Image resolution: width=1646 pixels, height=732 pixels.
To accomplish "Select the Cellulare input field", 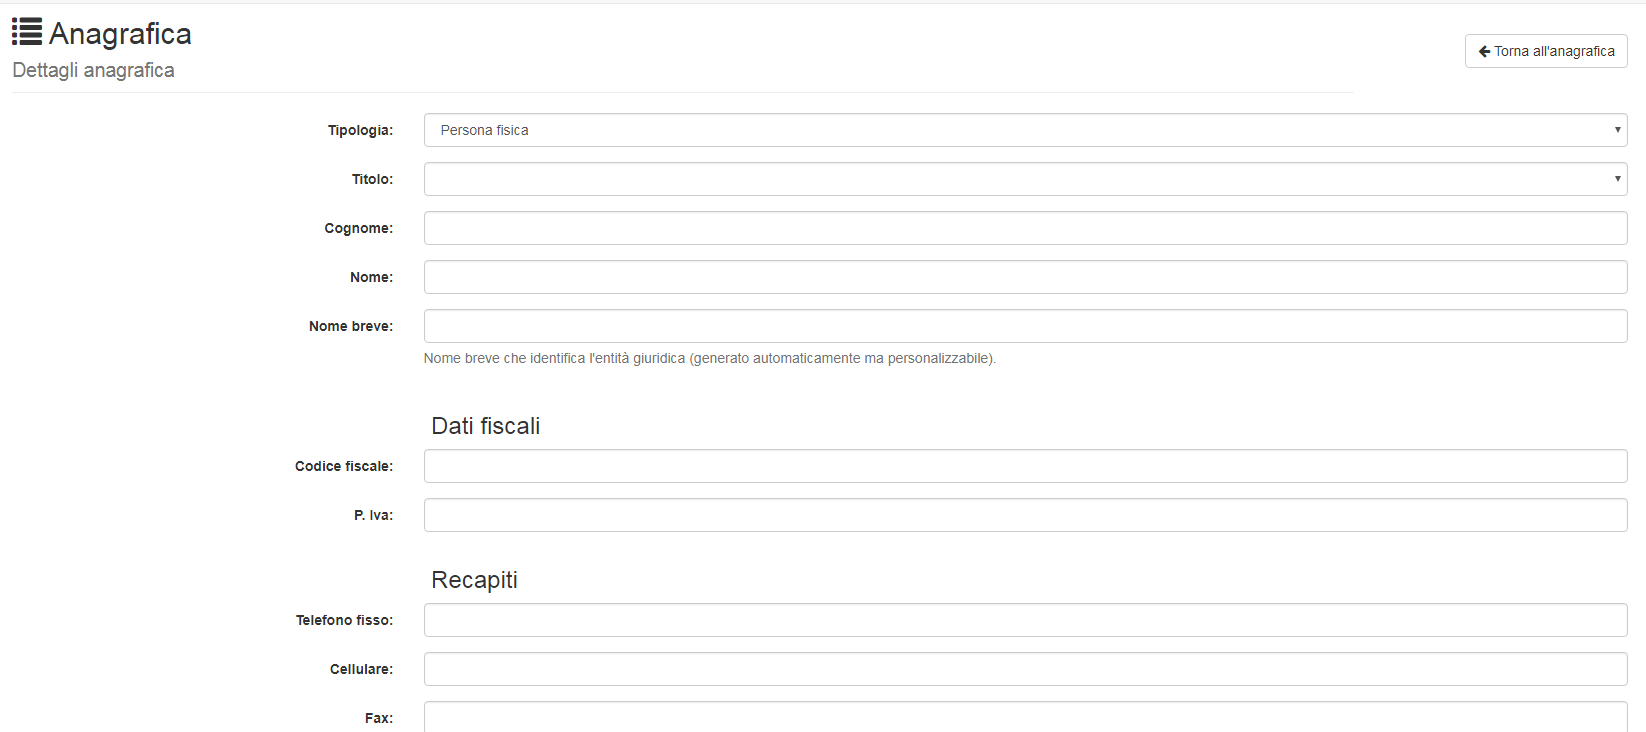I will pos(1025,669).
